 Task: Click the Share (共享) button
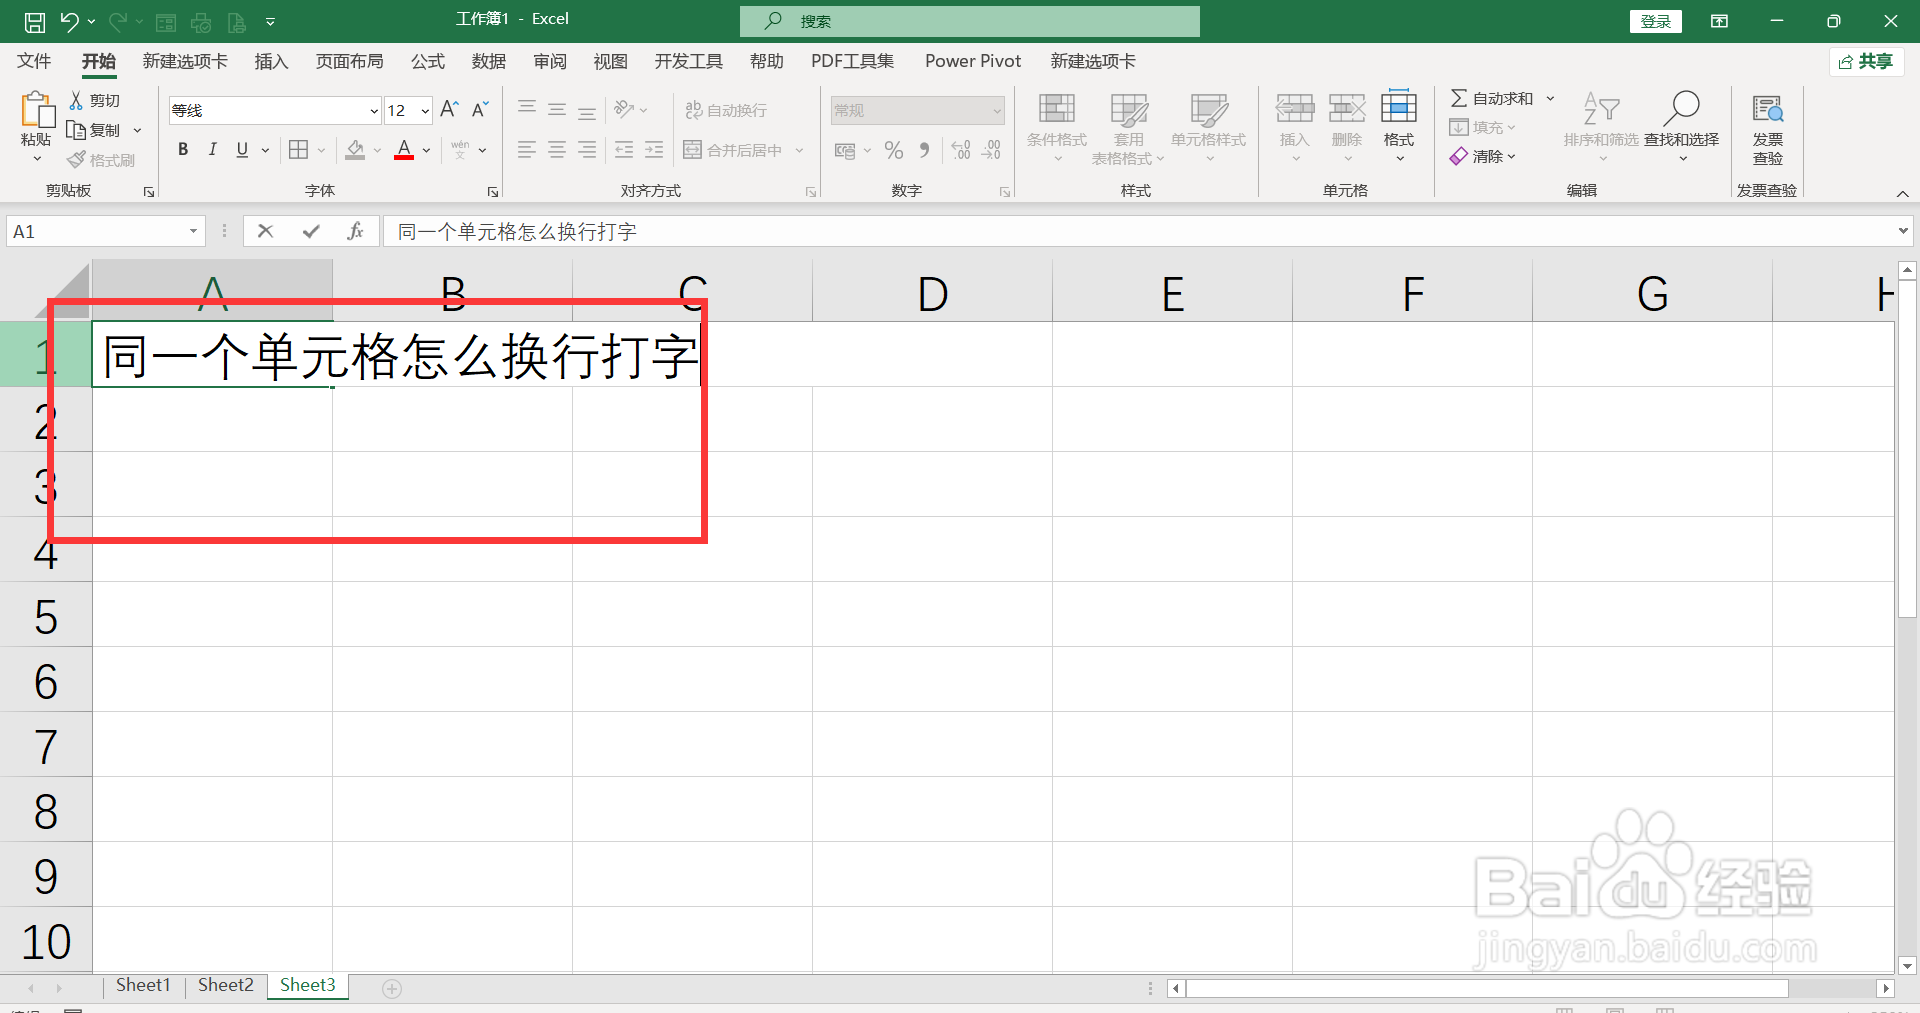1866,62
